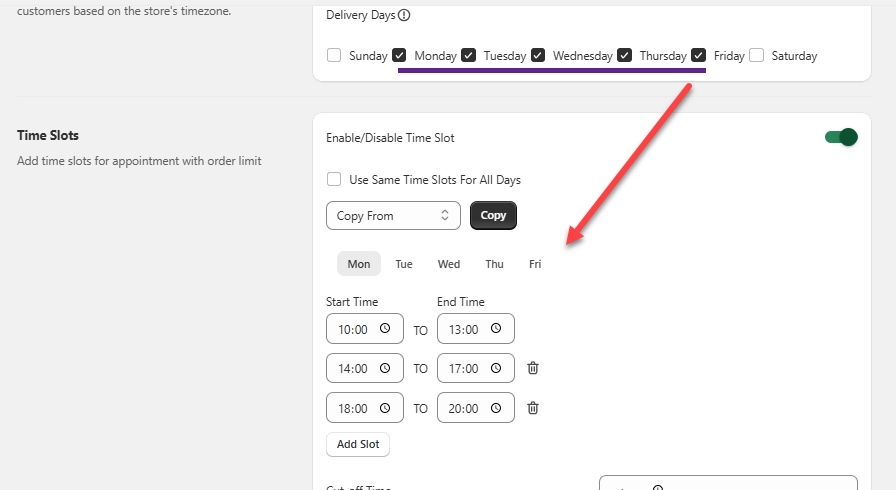Uncheck the Monday delivery day
896x490 pixels.
tap(400, 56)
